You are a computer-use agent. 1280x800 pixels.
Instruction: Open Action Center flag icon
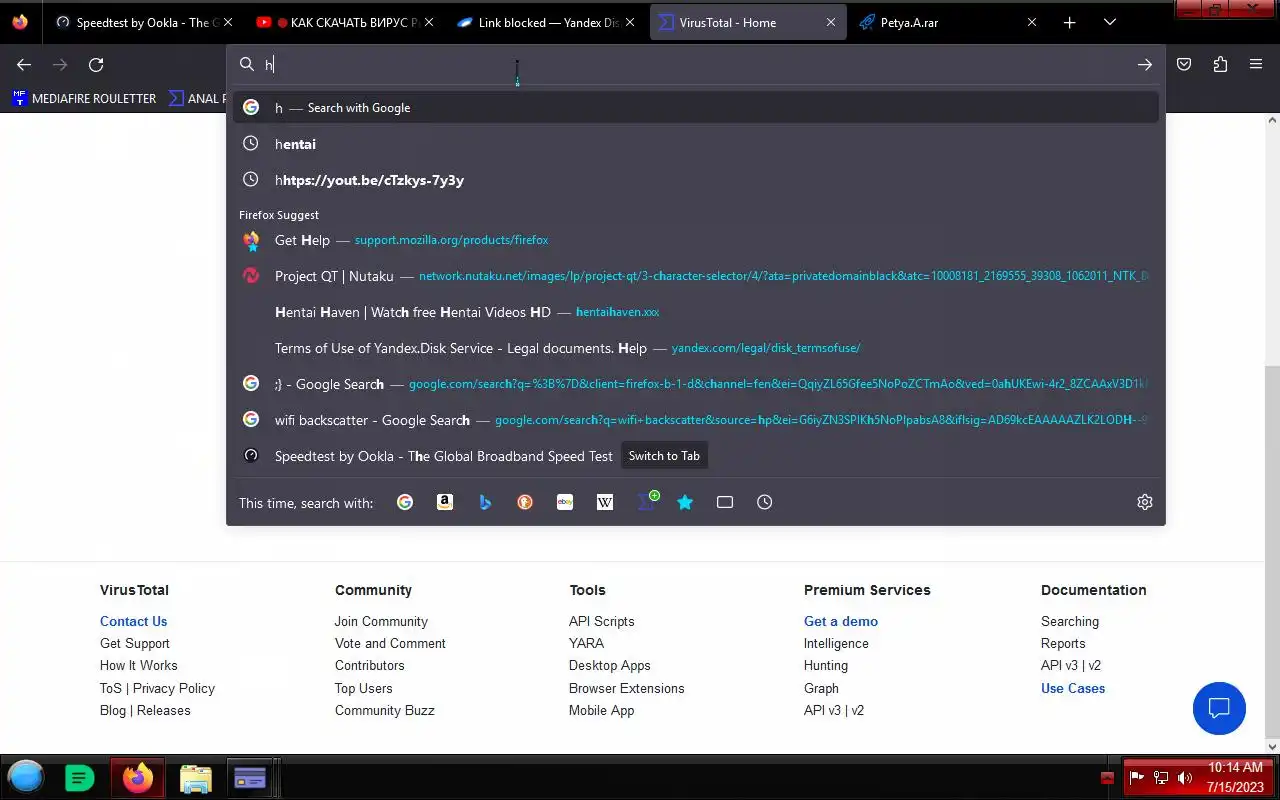(x=1137, y=777)
